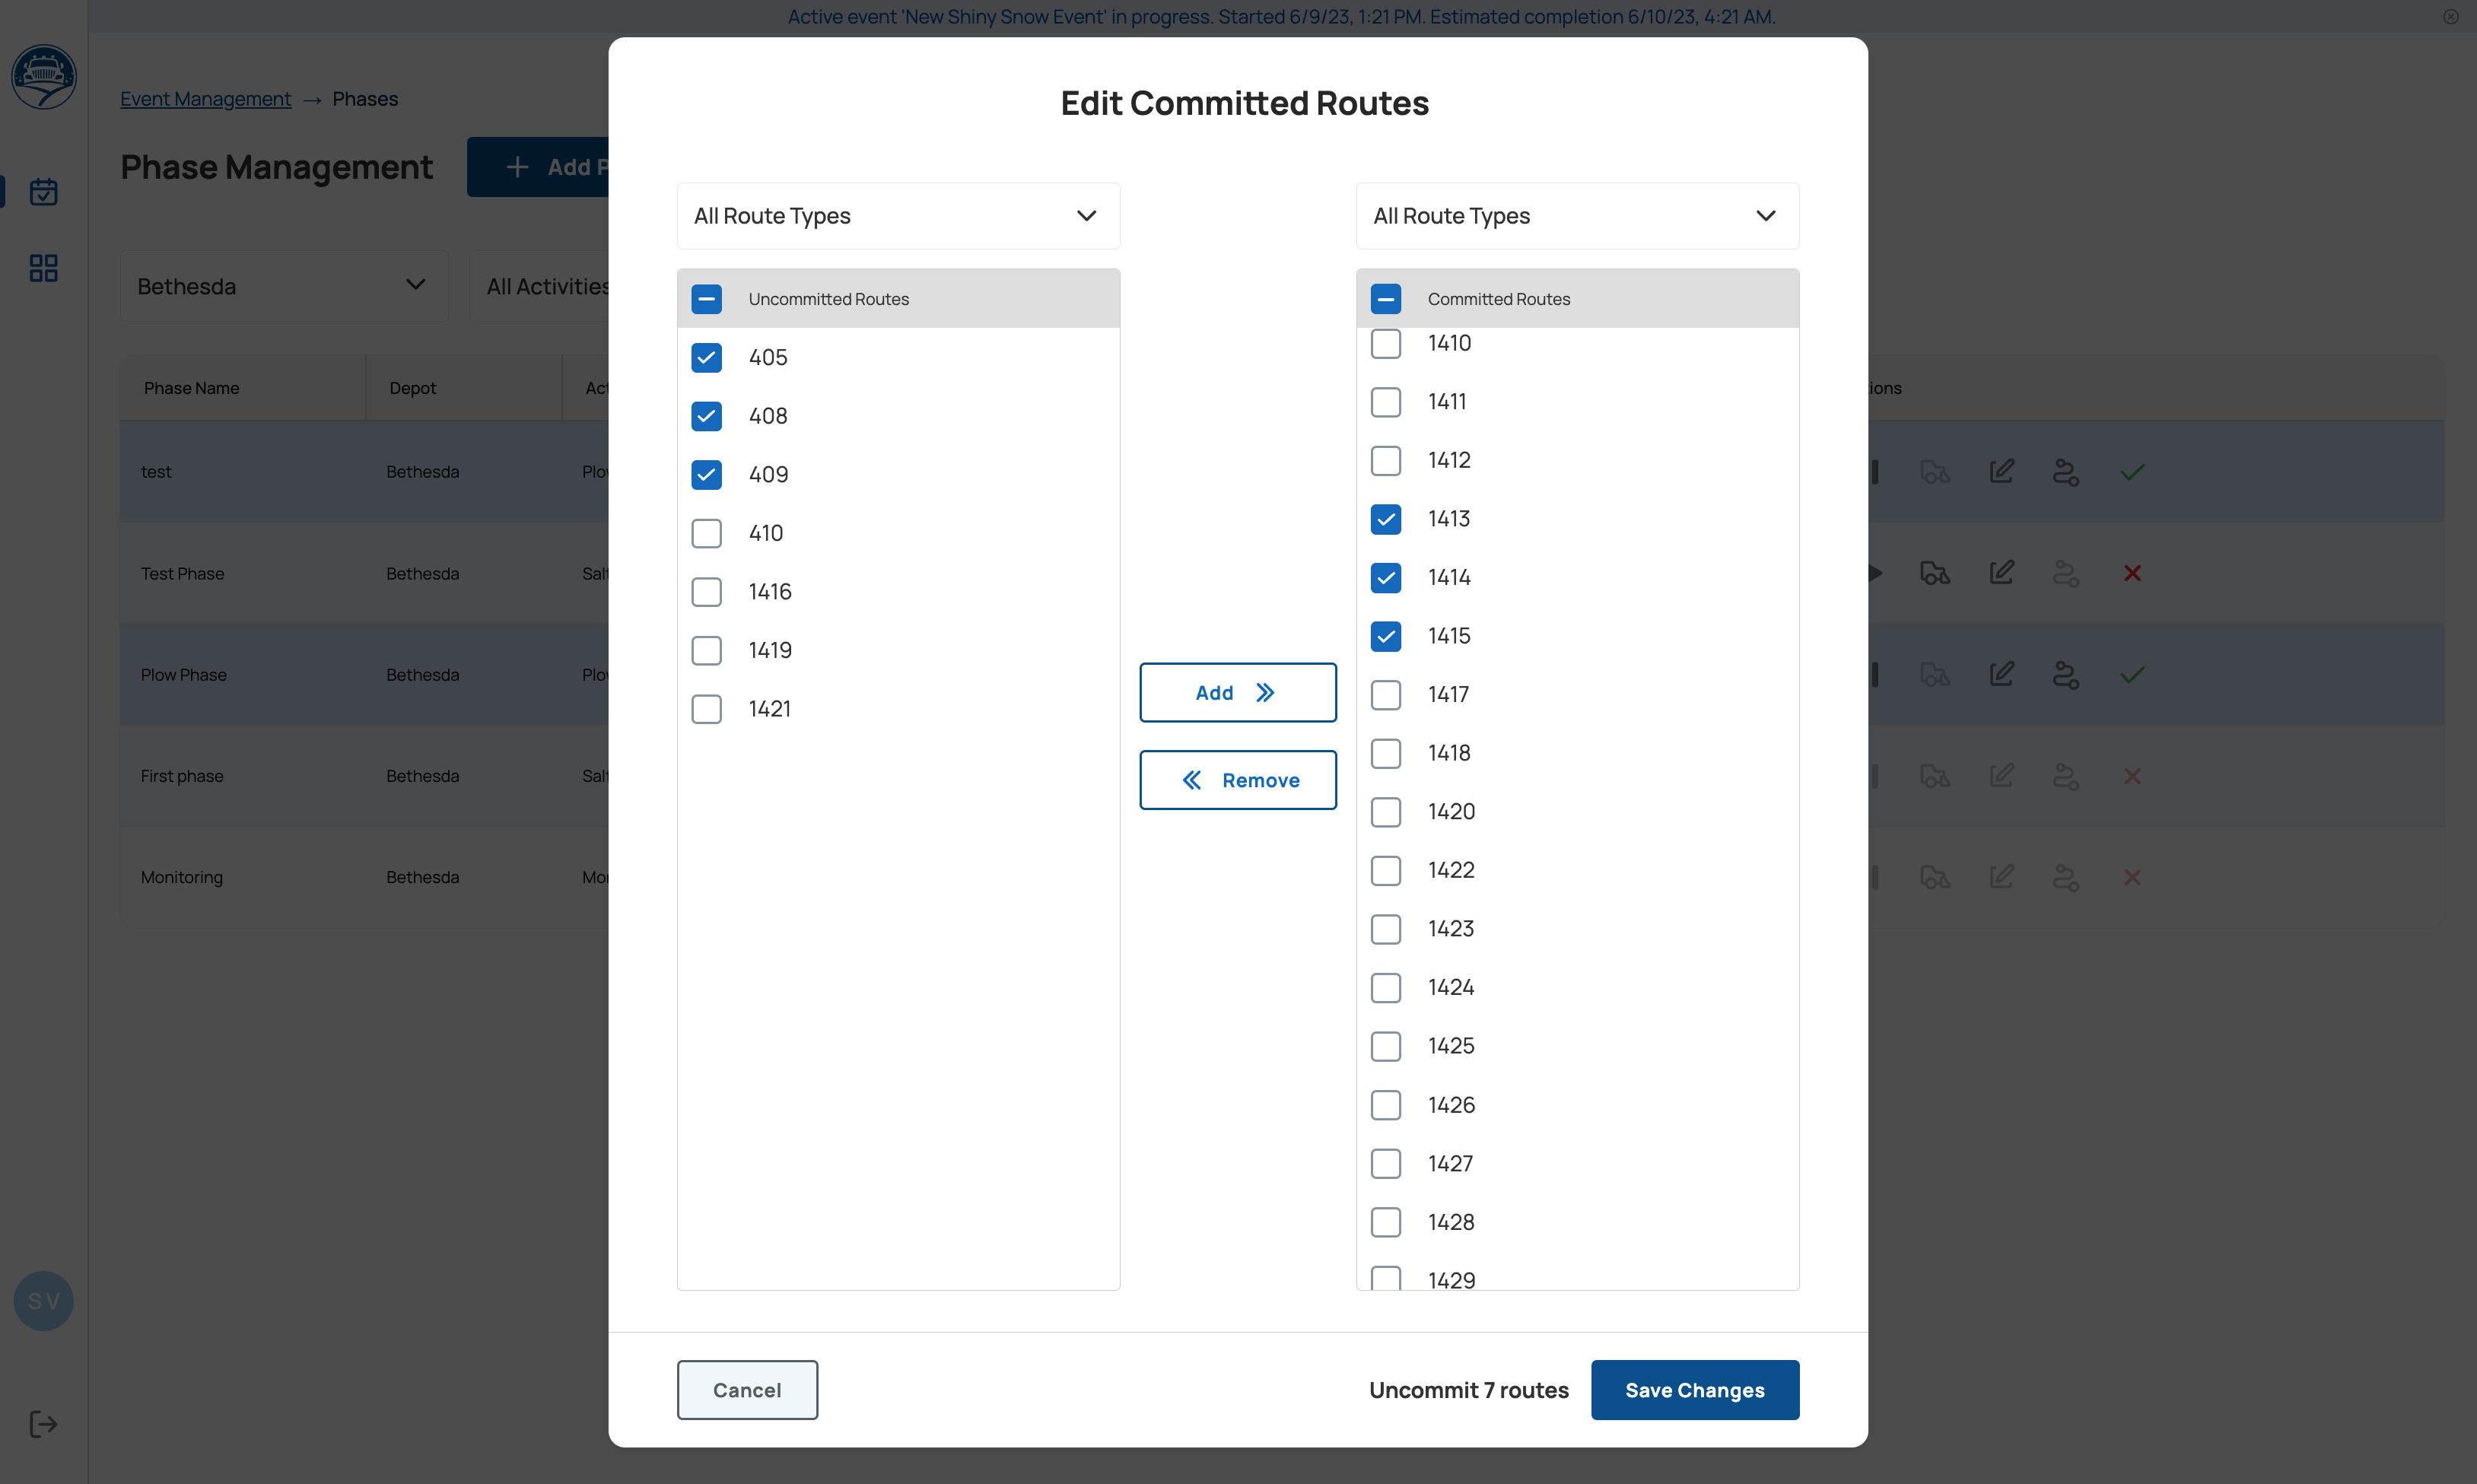Click the Add button to commit selected routes
Screen dimensions: 2477x1484
[1237, 692]
